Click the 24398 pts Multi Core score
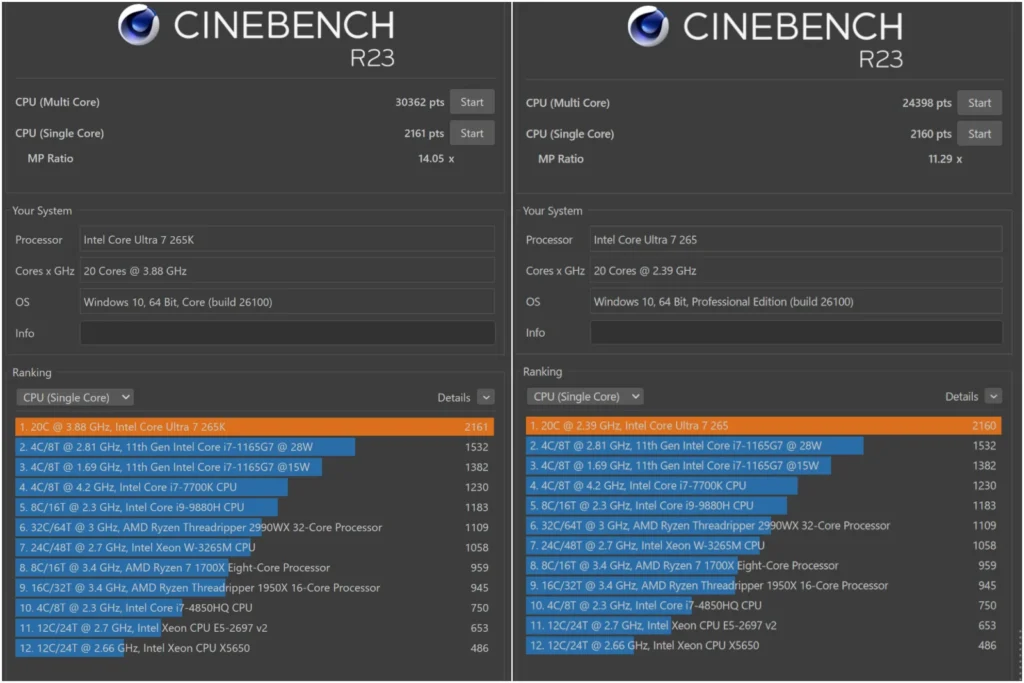 [x=927, y=103]
